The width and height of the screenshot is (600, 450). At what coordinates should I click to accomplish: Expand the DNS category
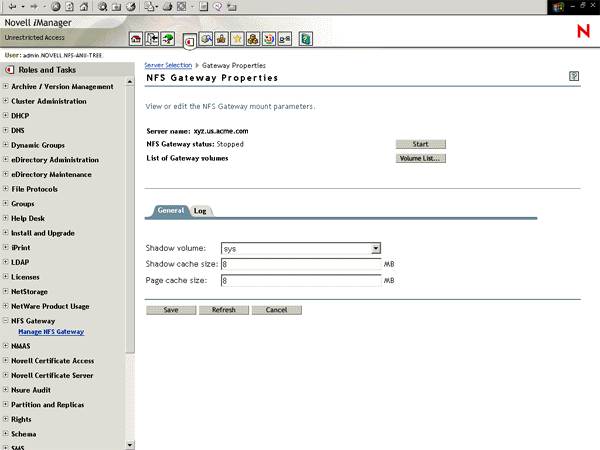5,130
